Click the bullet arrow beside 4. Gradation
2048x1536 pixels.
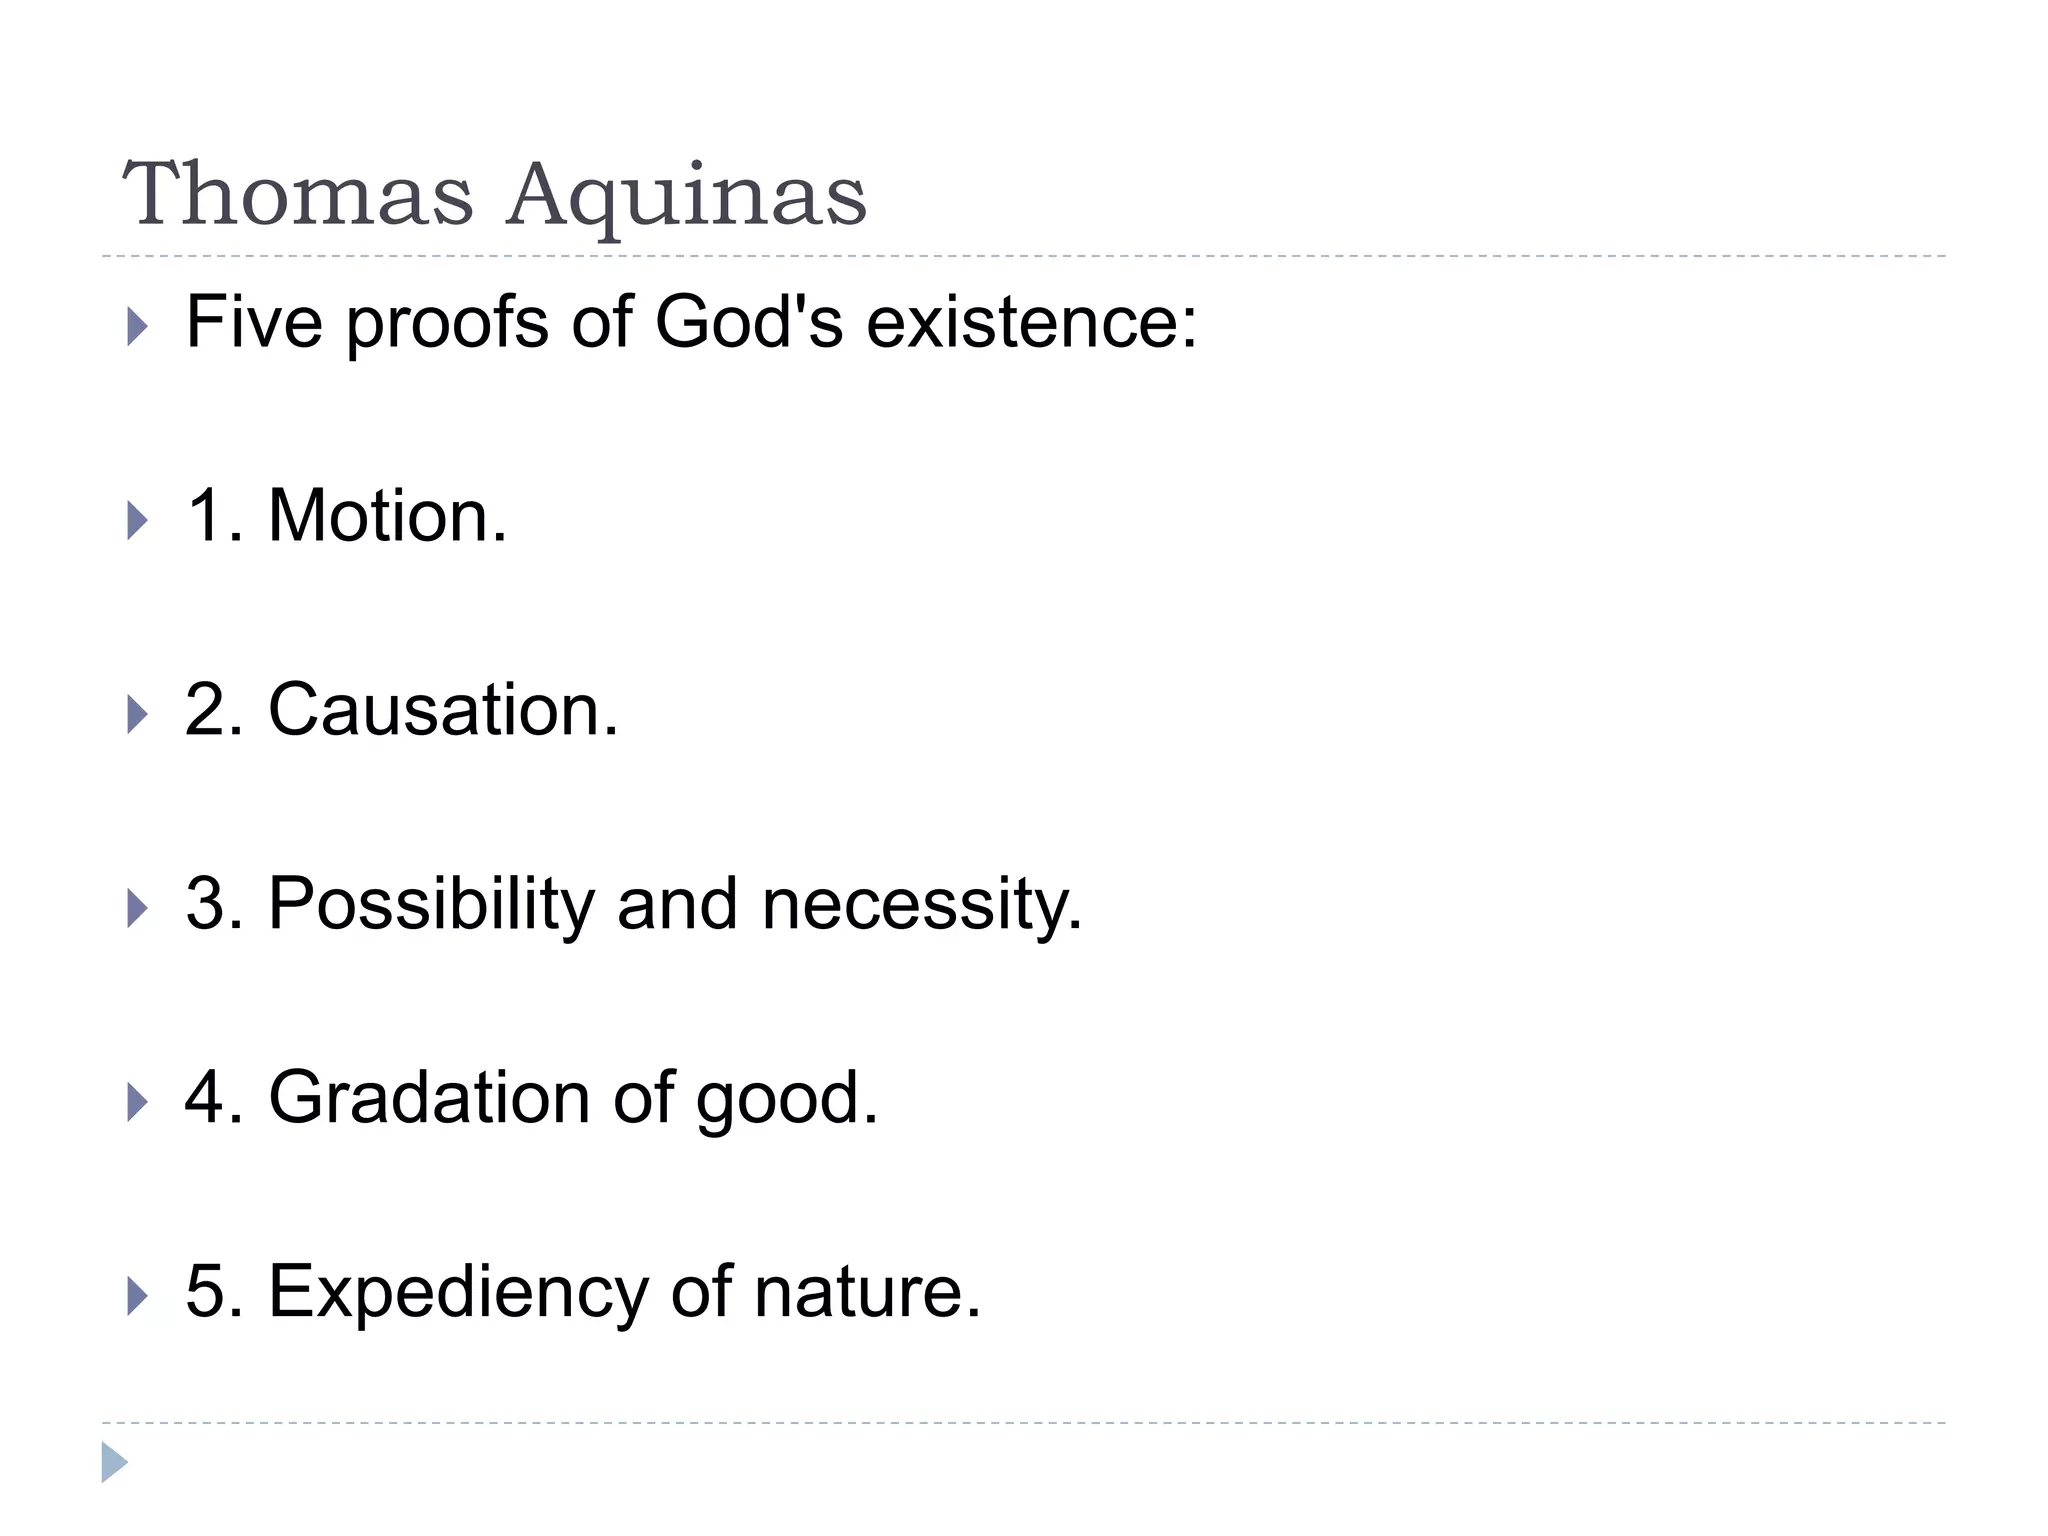click(138, 1102)
